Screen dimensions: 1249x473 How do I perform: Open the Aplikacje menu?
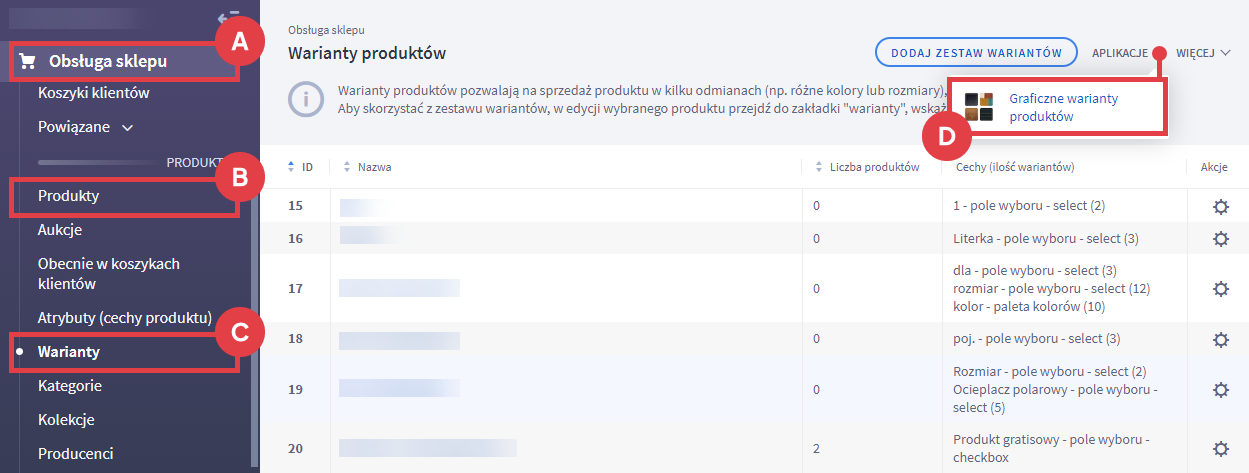click(x=1120, y=52)
